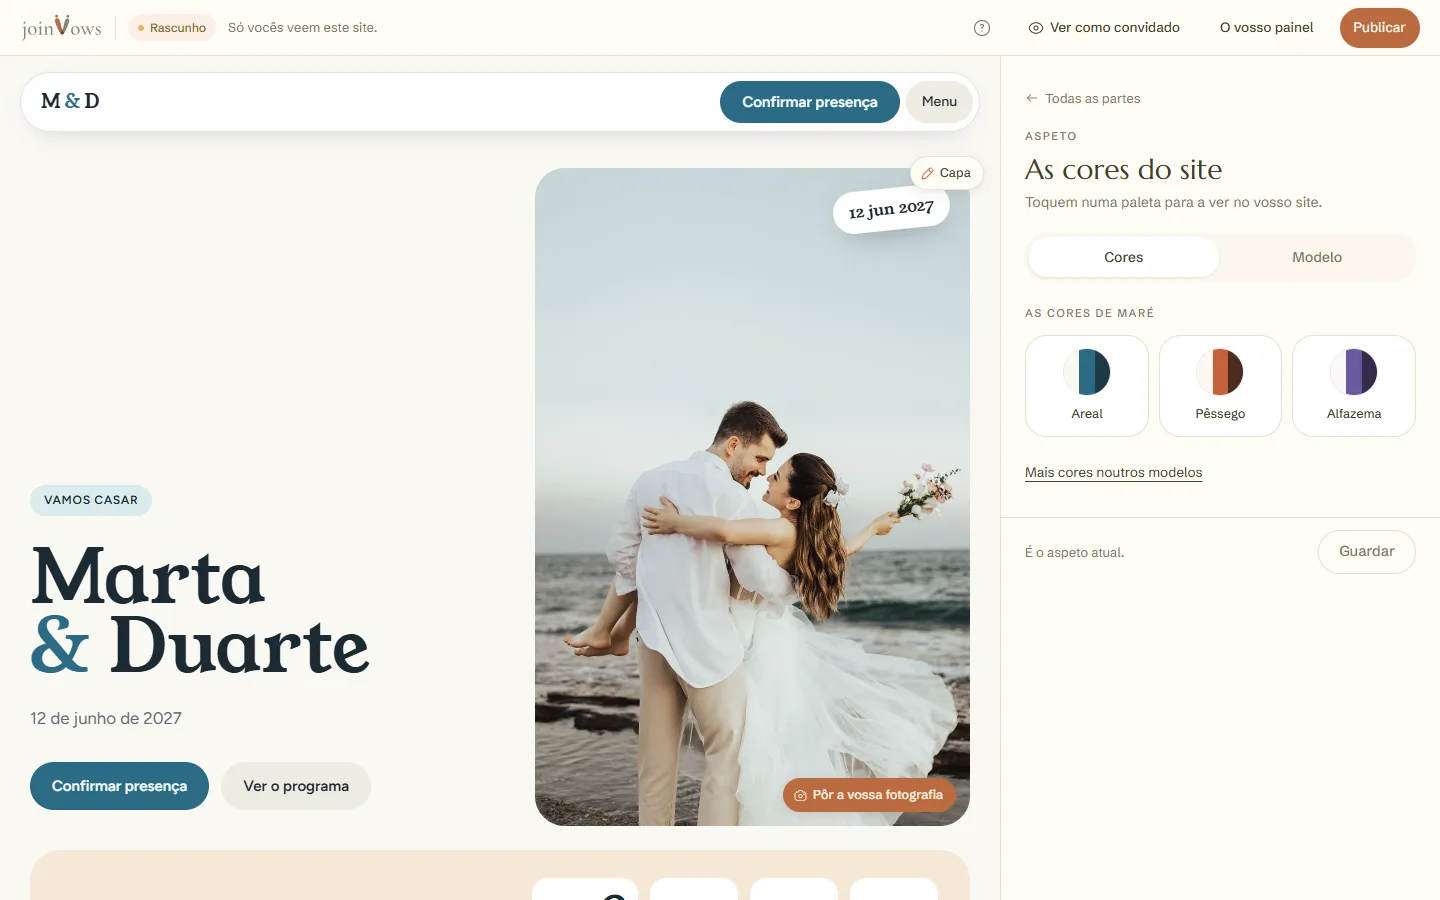Click the As cores do site heading
The width and height of the screenshot is (1440, 900).
[1123, 169]
